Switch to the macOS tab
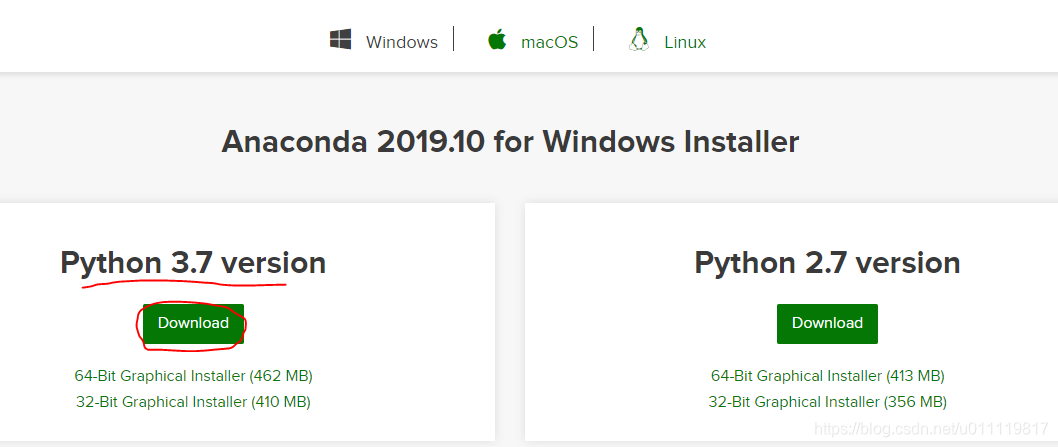 click(549, 42)
